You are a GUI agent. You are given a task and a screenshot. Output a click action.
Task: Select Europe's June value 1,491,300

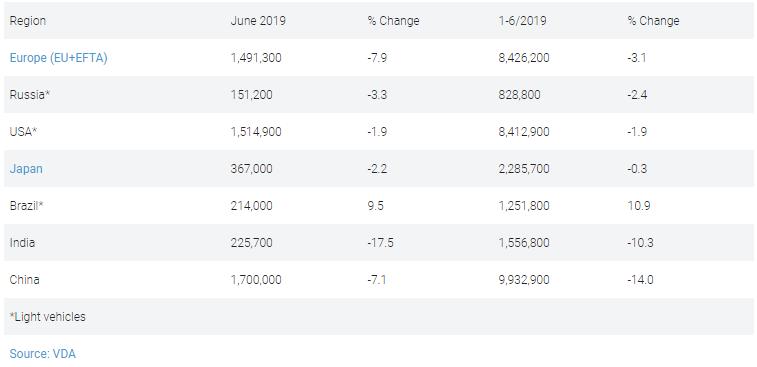(x=256, y=58)
